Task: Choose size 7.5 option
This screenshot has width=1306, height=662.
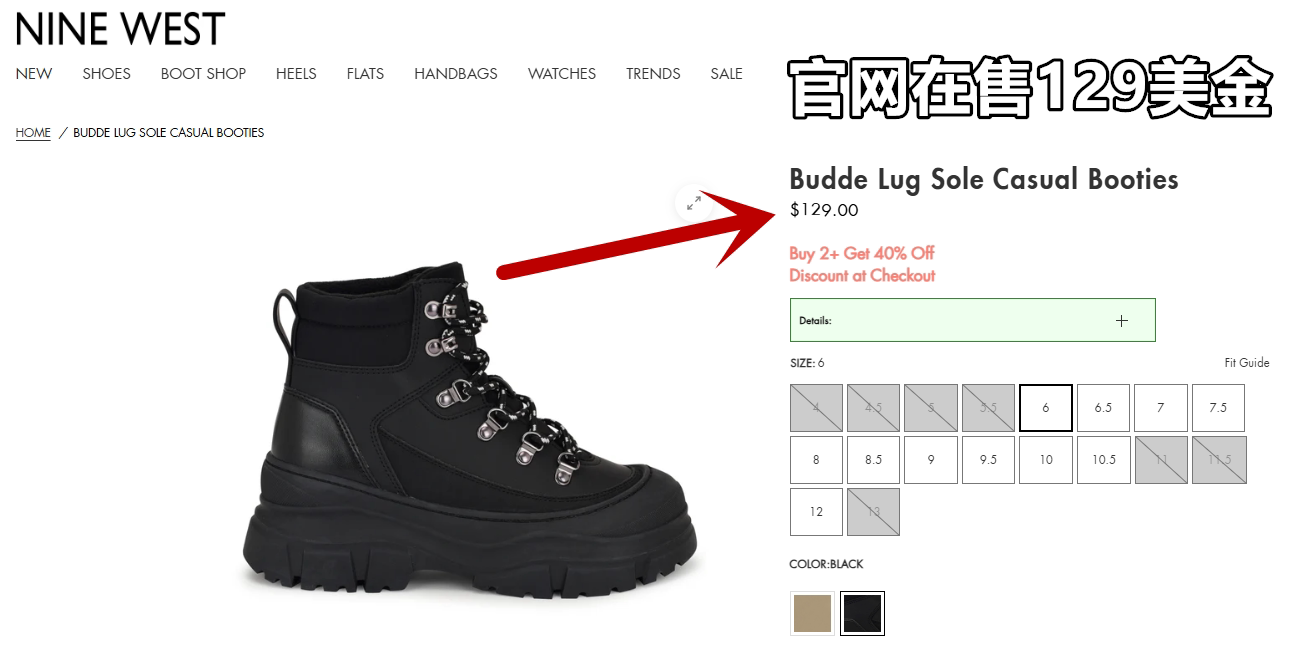Action: [x=1218, y=408]
